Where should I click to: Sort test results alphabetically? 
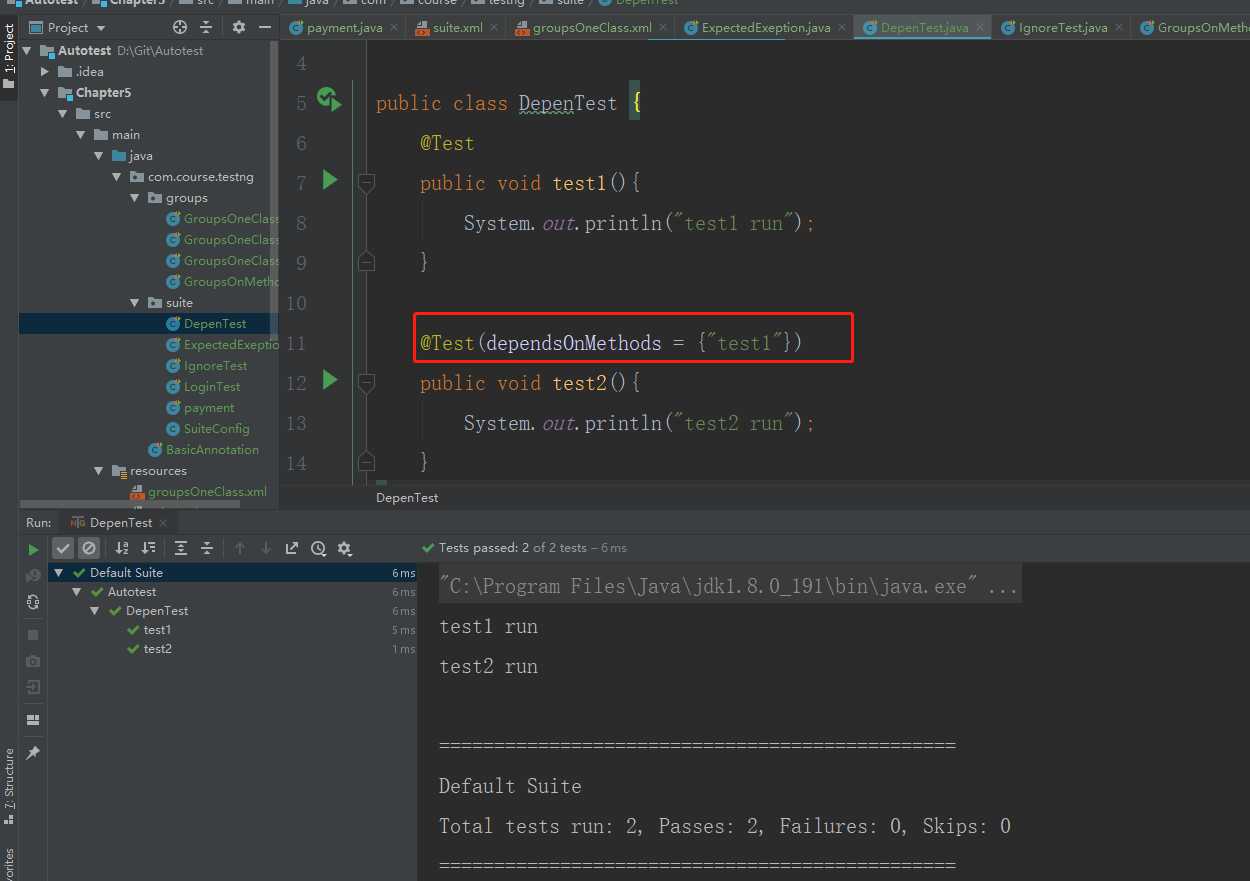pos(122,548)
